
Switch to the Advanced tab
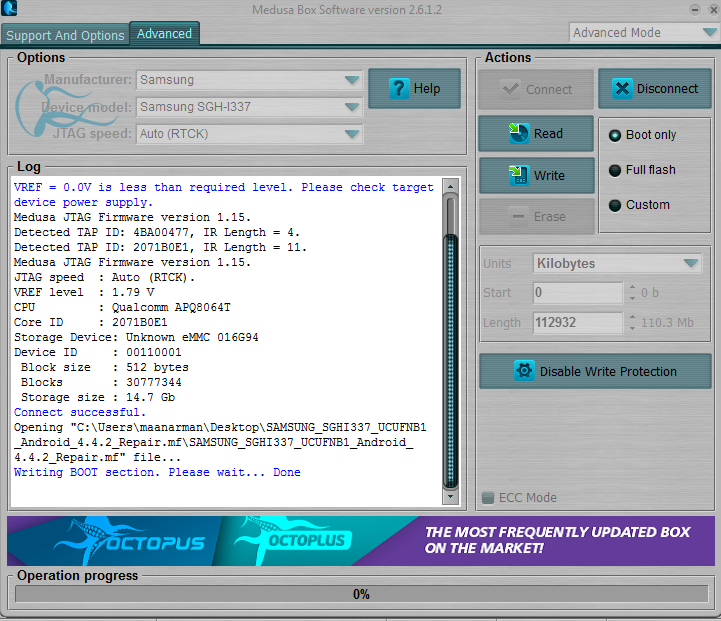[x=164, y=33]
